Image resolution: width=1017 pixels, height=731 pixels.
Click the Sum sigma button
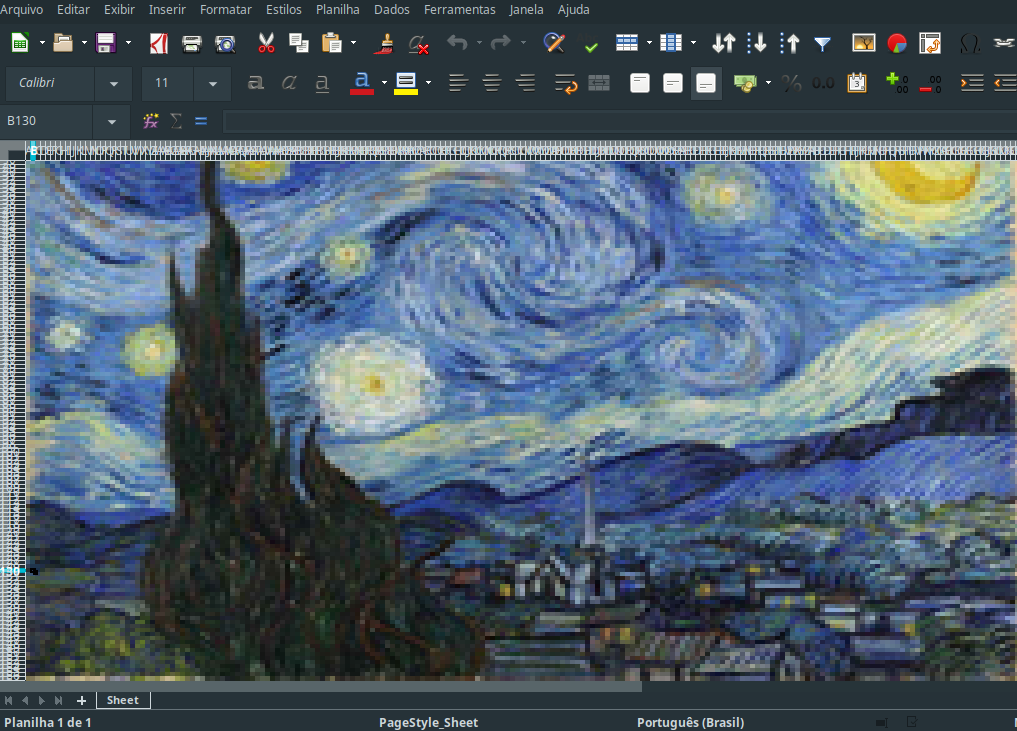pos(176,121)
